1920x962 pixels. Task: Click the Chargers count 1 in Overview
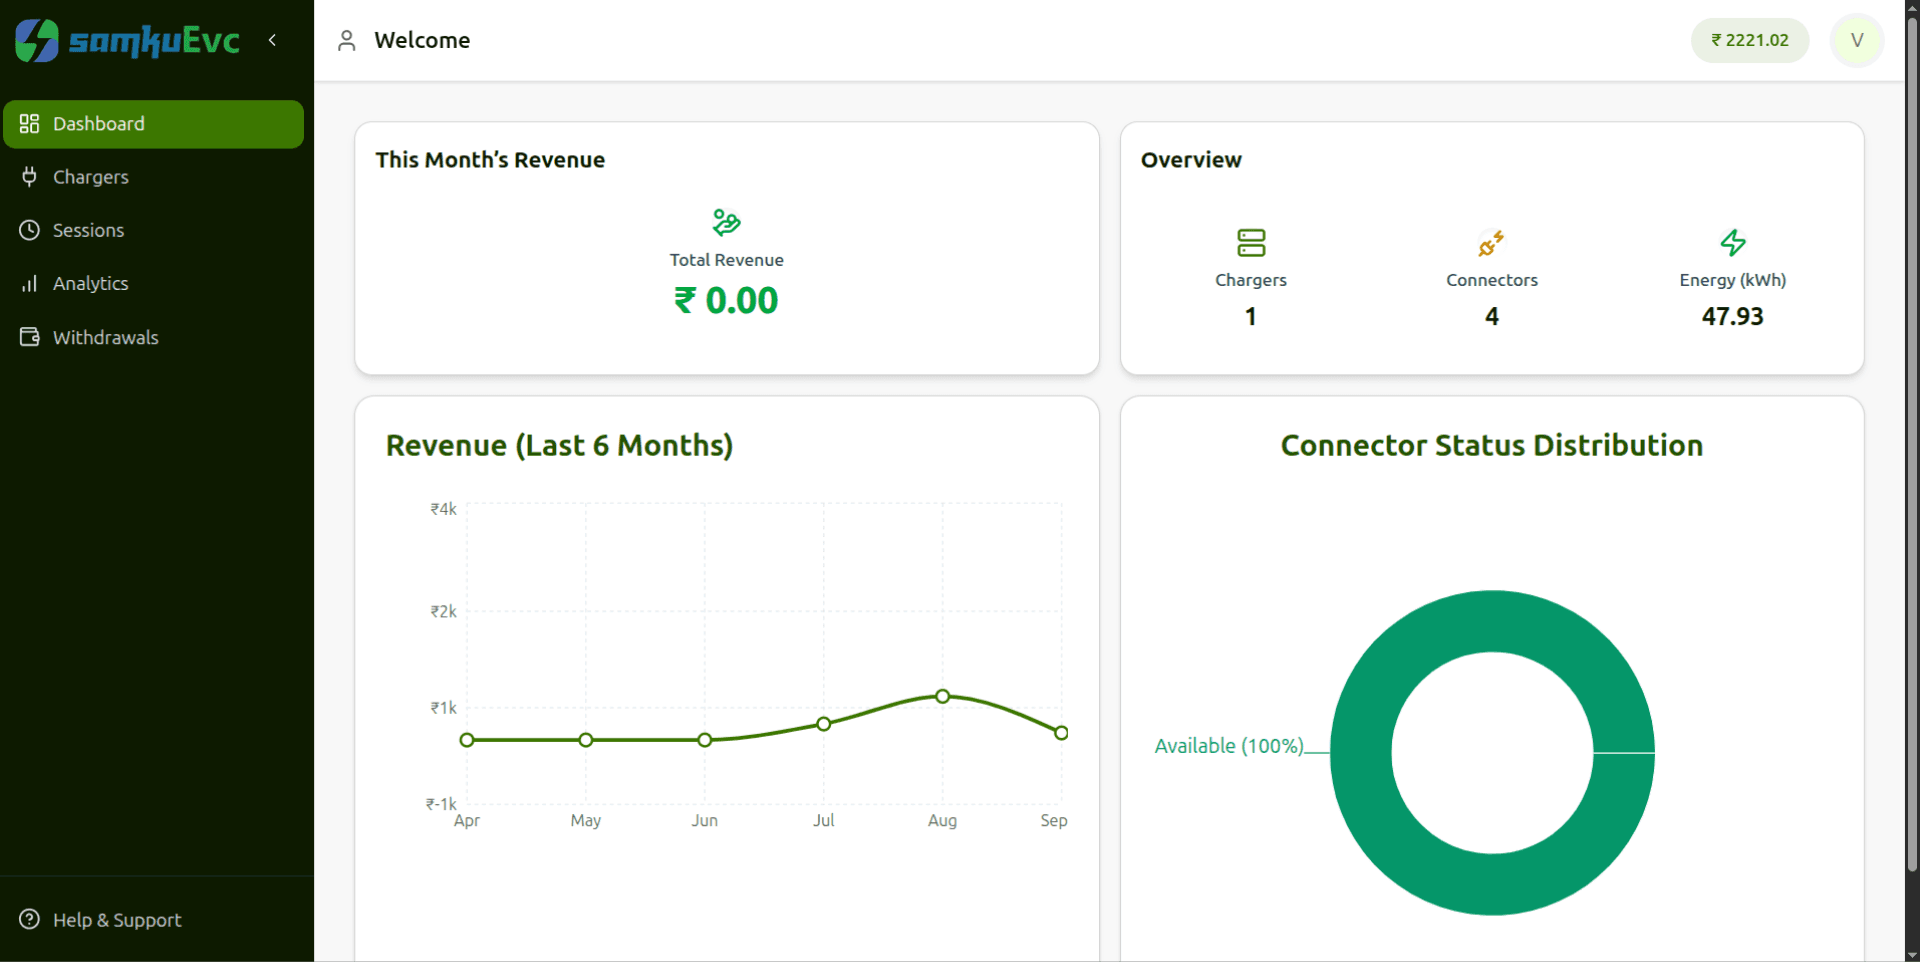point(1251,317)
